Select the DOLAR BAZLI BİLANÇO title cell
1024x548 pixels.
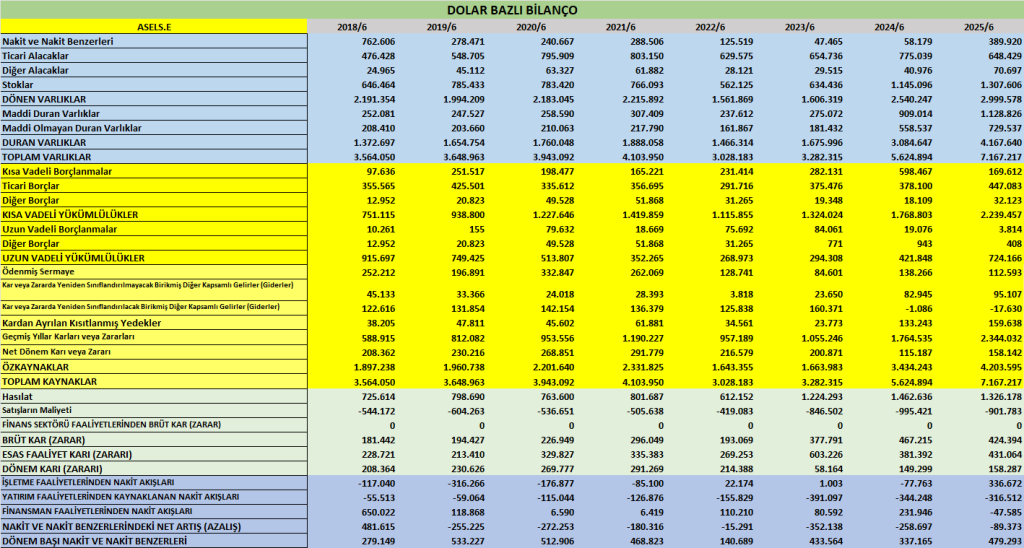[512, 10]
